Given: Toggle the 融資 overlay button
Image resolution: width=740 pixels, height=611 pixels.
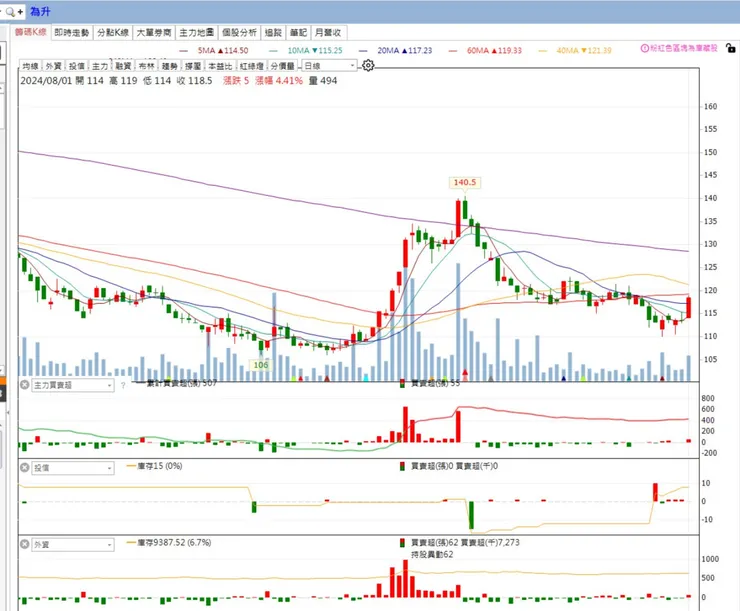Looking at the screenshot, I should pyautogui.click(x=123, y=66).
